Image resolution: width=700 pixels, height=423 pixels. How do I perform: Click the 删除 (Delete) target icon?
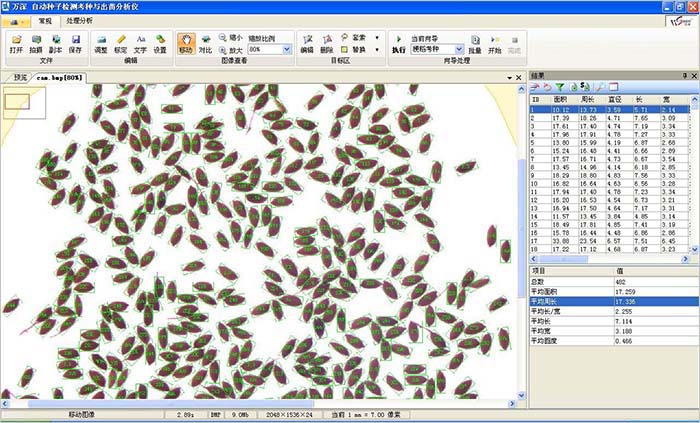(326, 43)
